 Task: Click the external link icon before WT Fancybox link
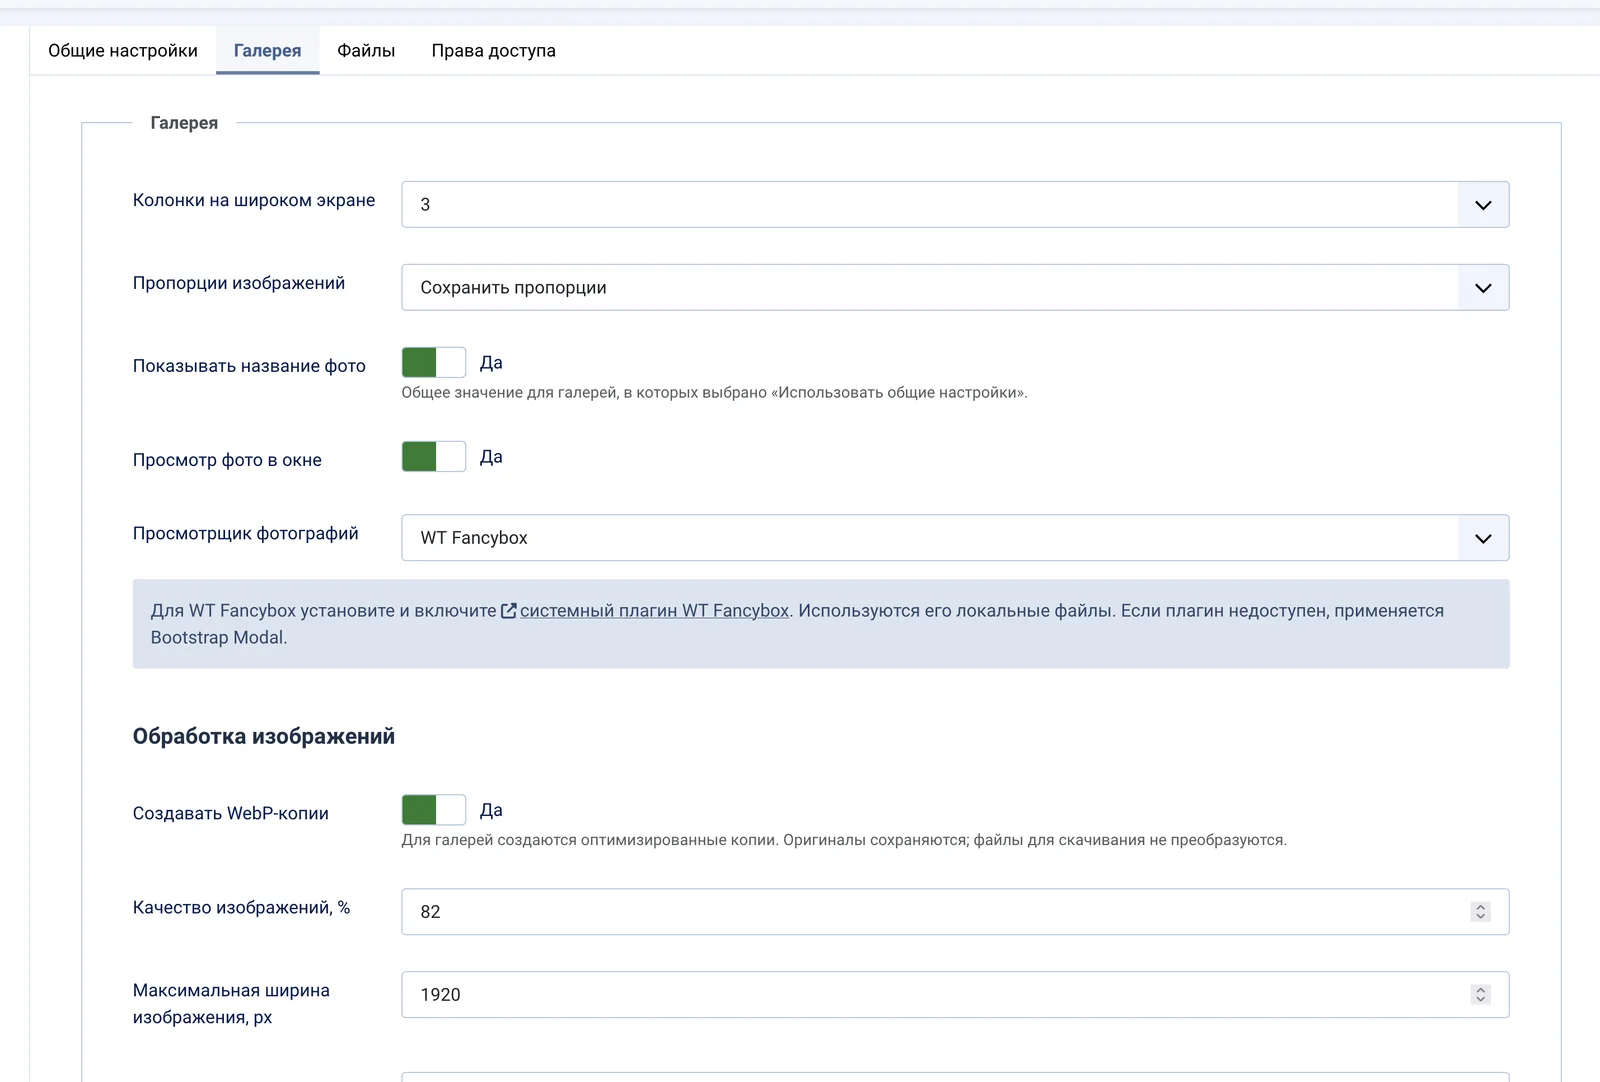508,611
